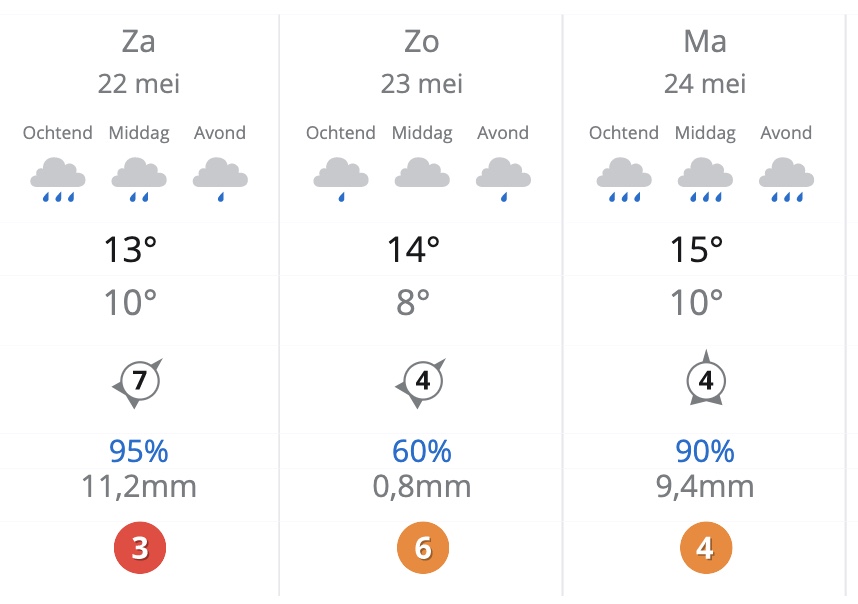Click Monday morning heavy rain icon
This screenshot has width=858, height=604.
click(623, 178)
